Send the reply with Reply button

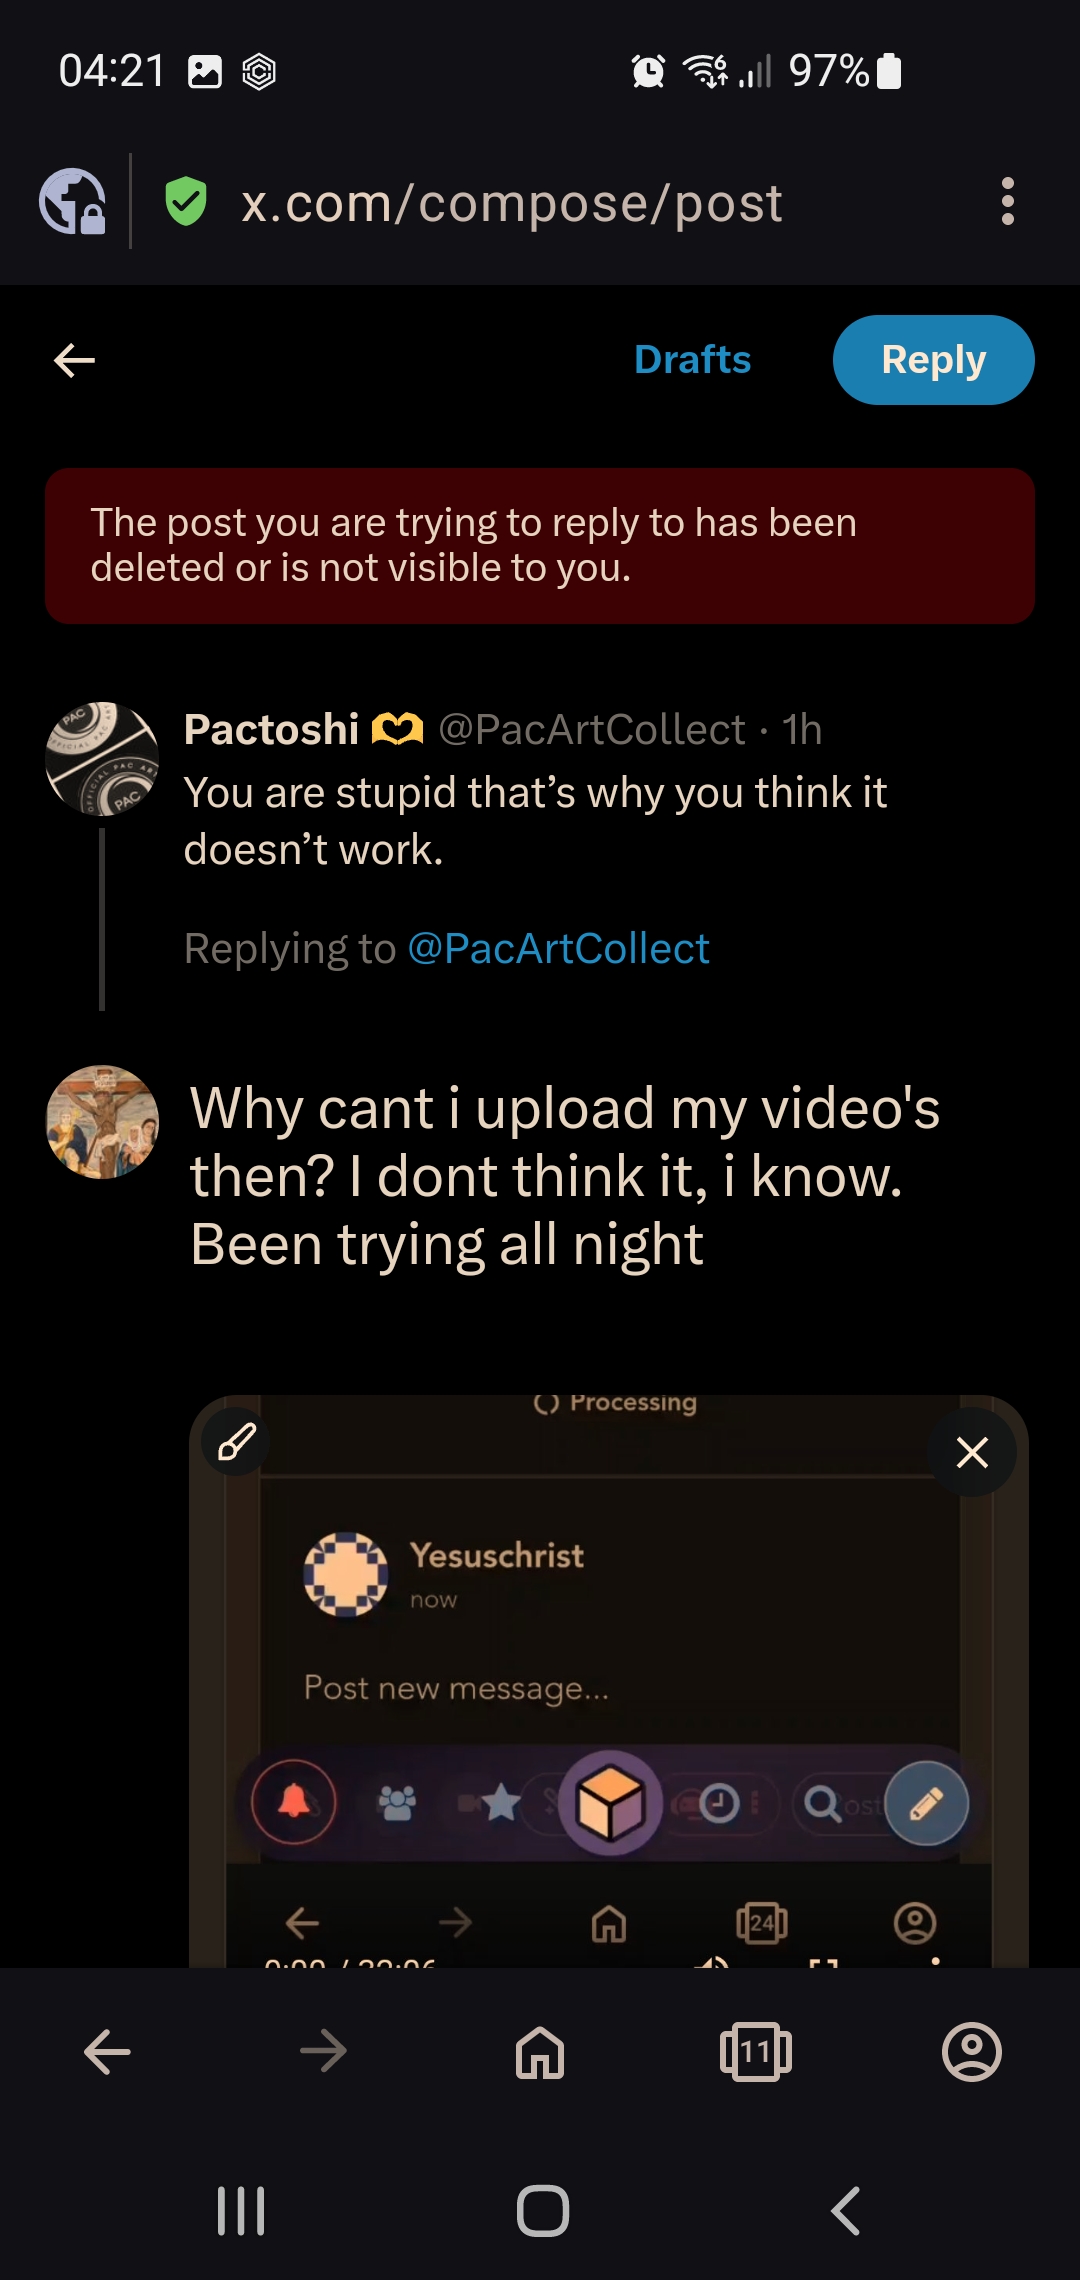933,360
